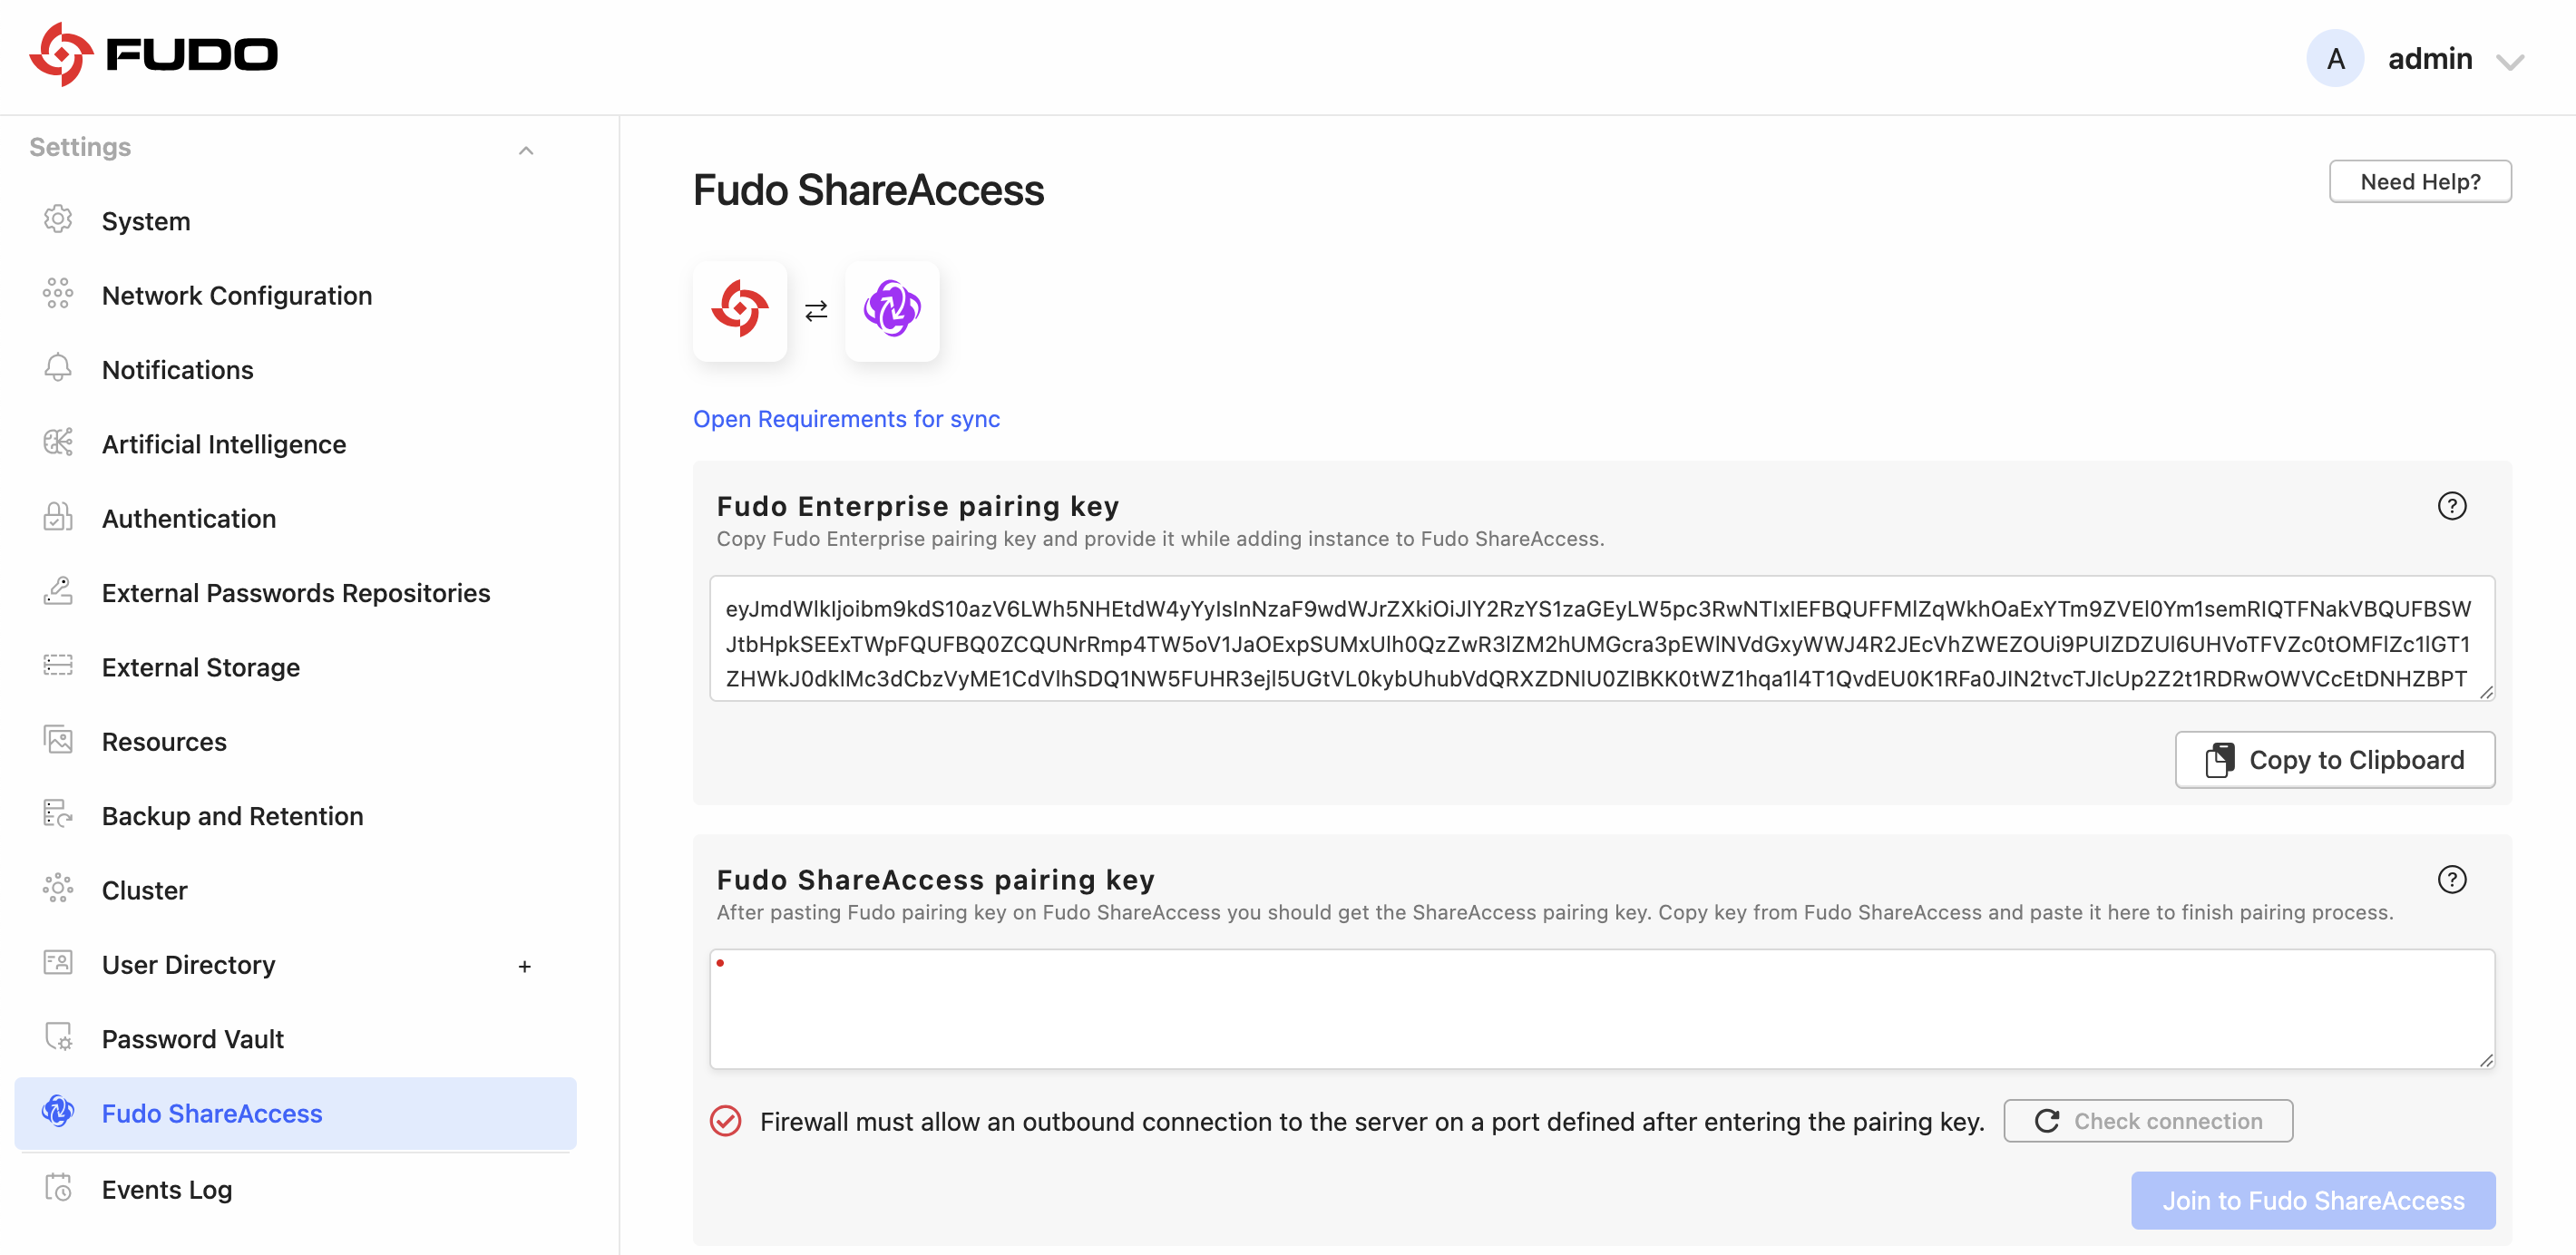Click the Notifications bell icon
The width and height of the screenshot is (2576, 1255).
pyautogui.click(x=58, y=369)
